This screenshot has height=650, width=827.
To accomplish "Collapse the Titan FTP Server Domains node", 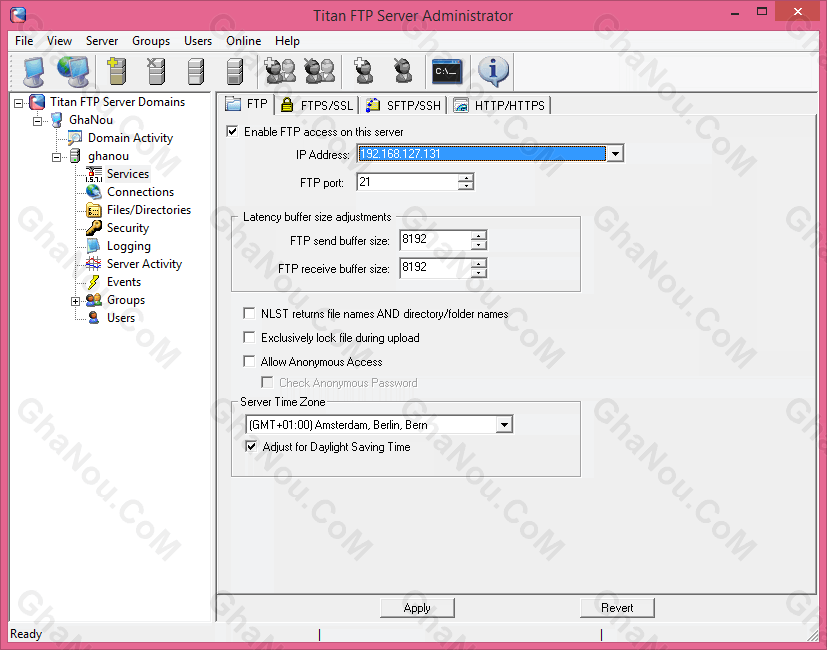I will (18, 103).
